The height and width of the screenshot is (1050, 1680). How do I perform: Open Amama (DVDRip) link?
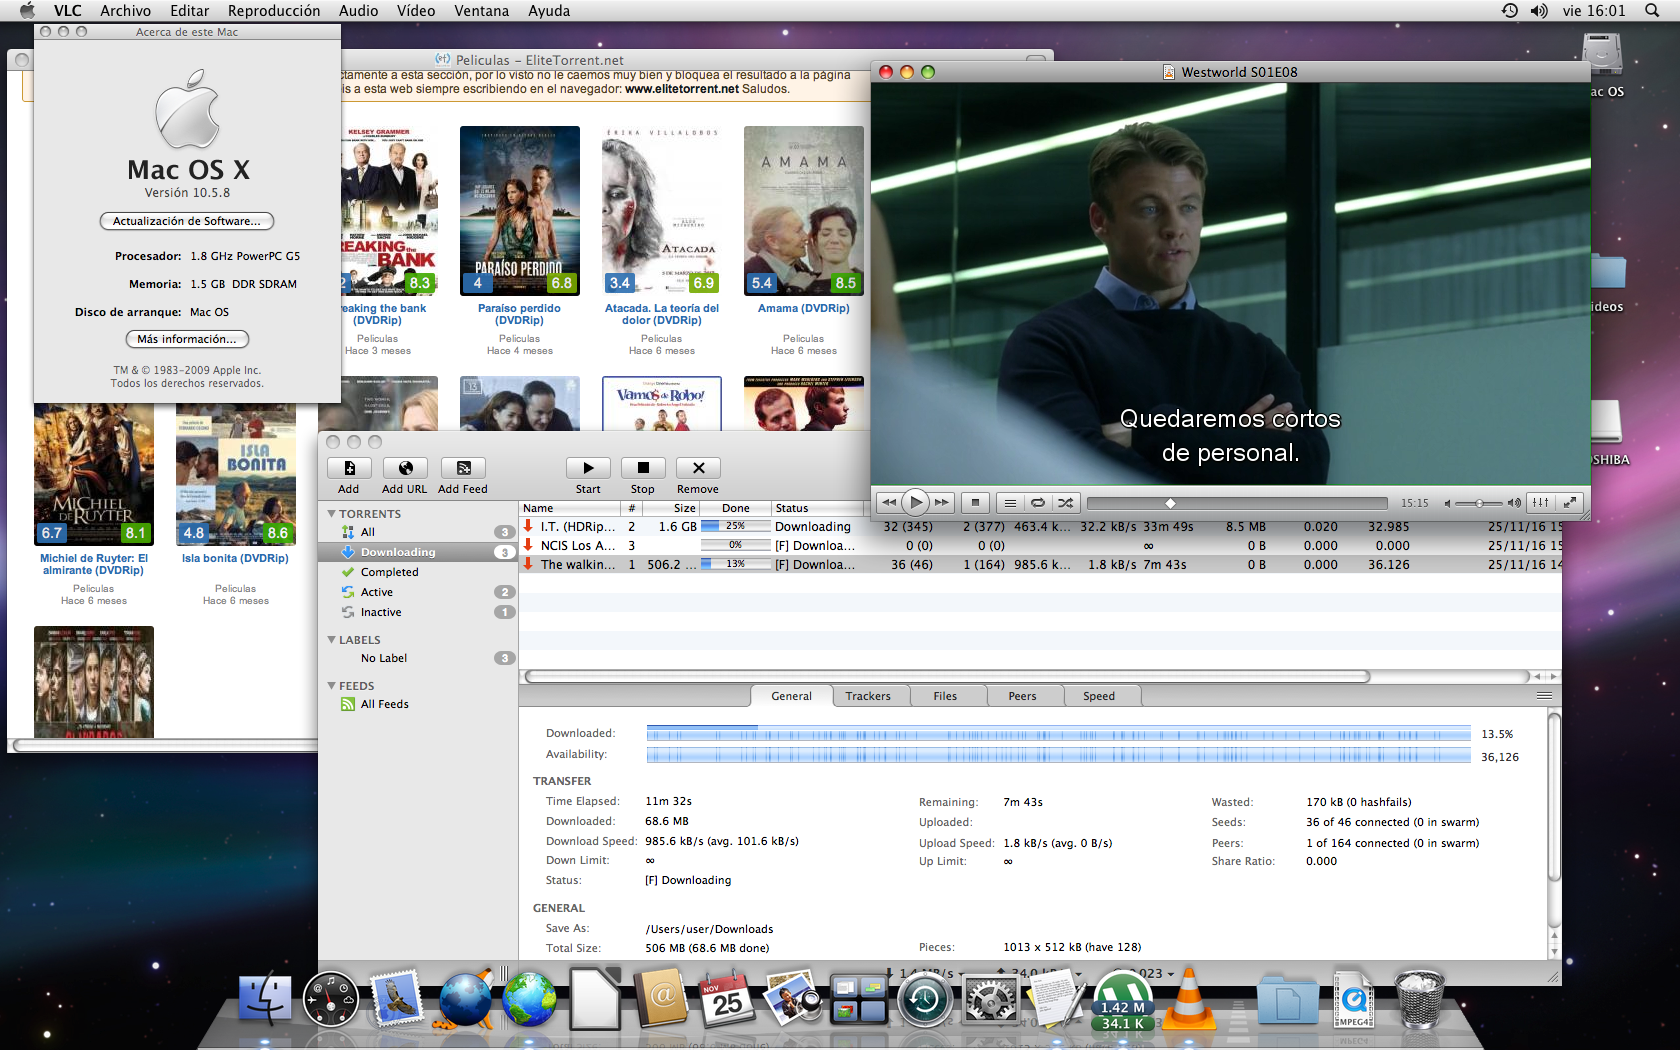pos(803,308)
